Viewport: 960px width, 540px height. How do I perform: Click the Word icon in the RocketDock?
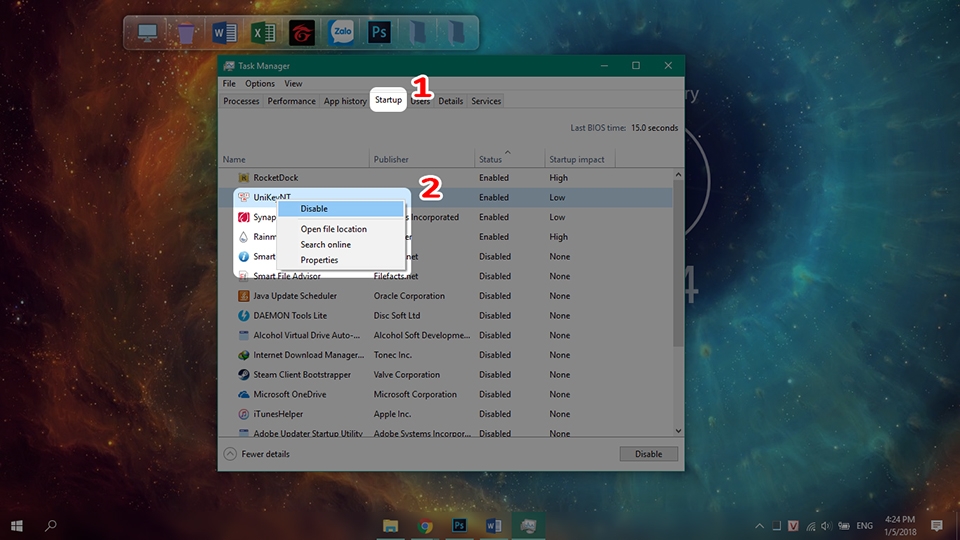(x=224, y=32)
